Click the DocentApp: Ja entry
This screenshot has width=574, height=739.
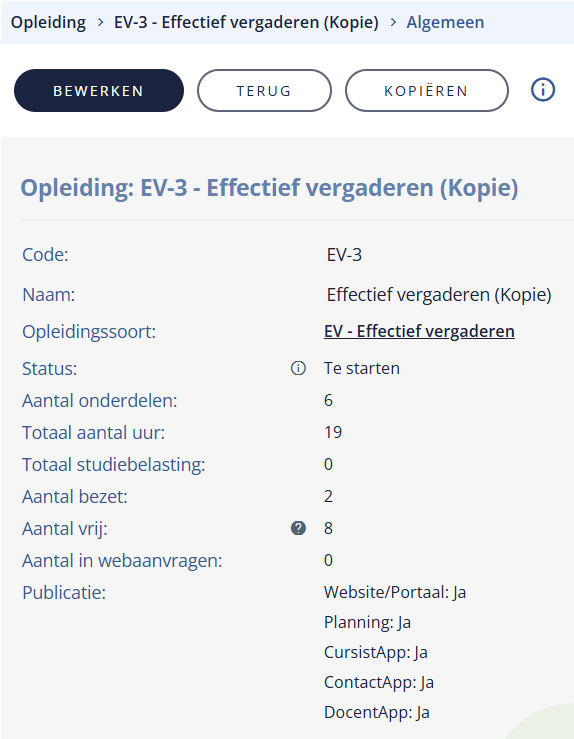click(x=377, y=712)
